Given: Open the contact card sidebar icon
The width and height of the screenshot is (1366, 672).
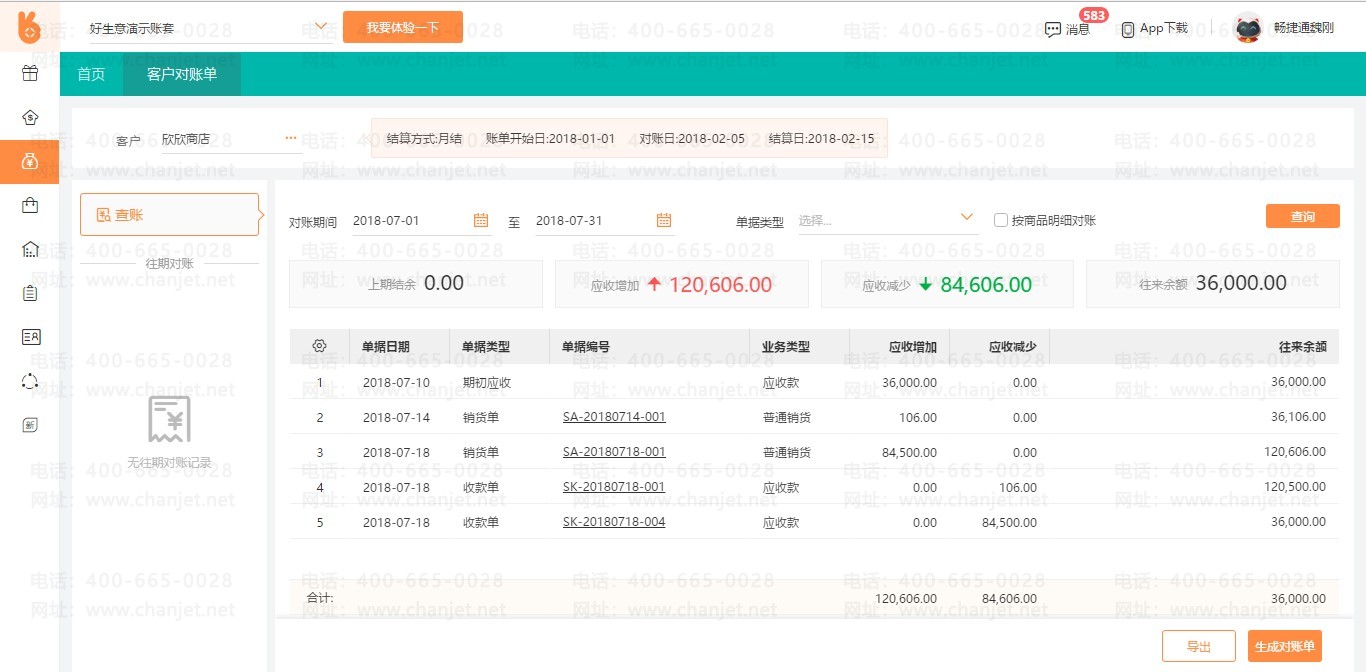Looking at the screenshot, I should pos(30,337).
